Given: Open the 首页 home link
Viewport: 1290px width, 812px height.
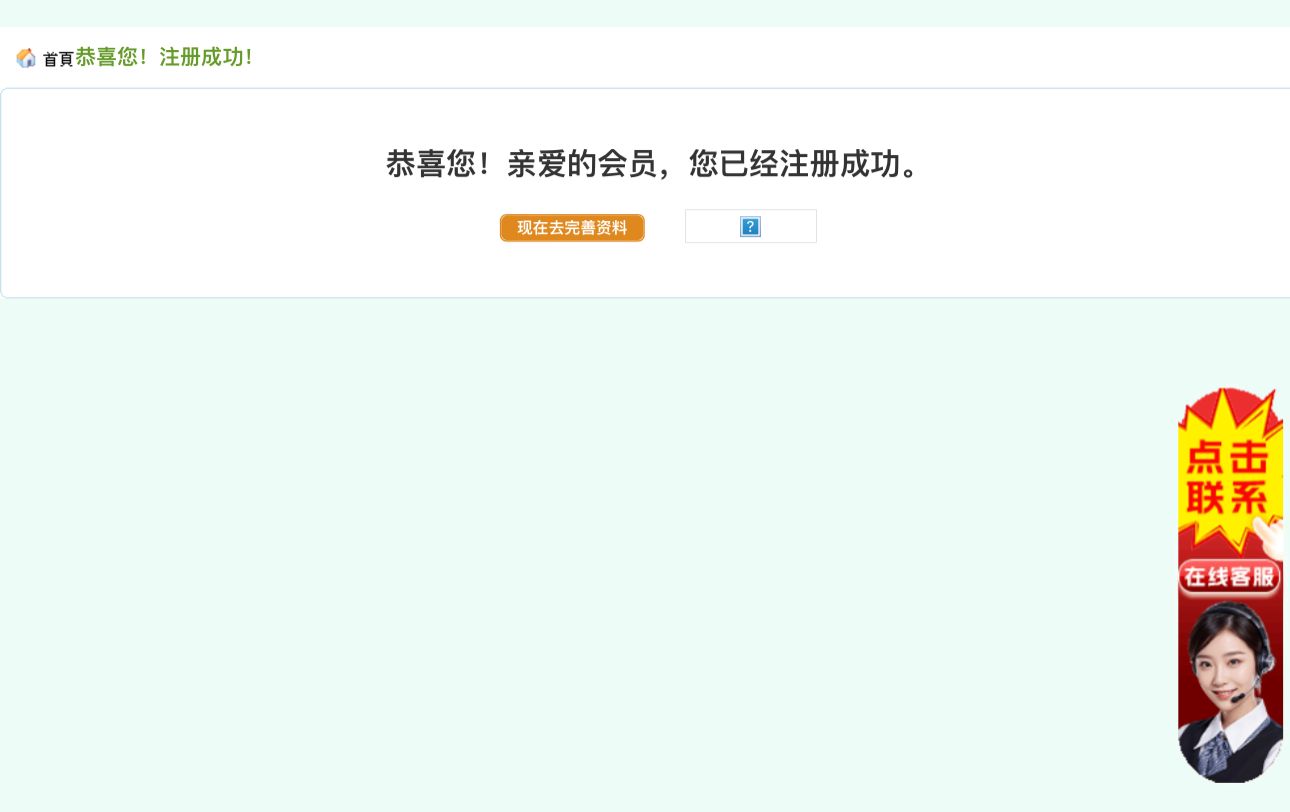Looking at the screenshot, I should [x=58, y=59].
